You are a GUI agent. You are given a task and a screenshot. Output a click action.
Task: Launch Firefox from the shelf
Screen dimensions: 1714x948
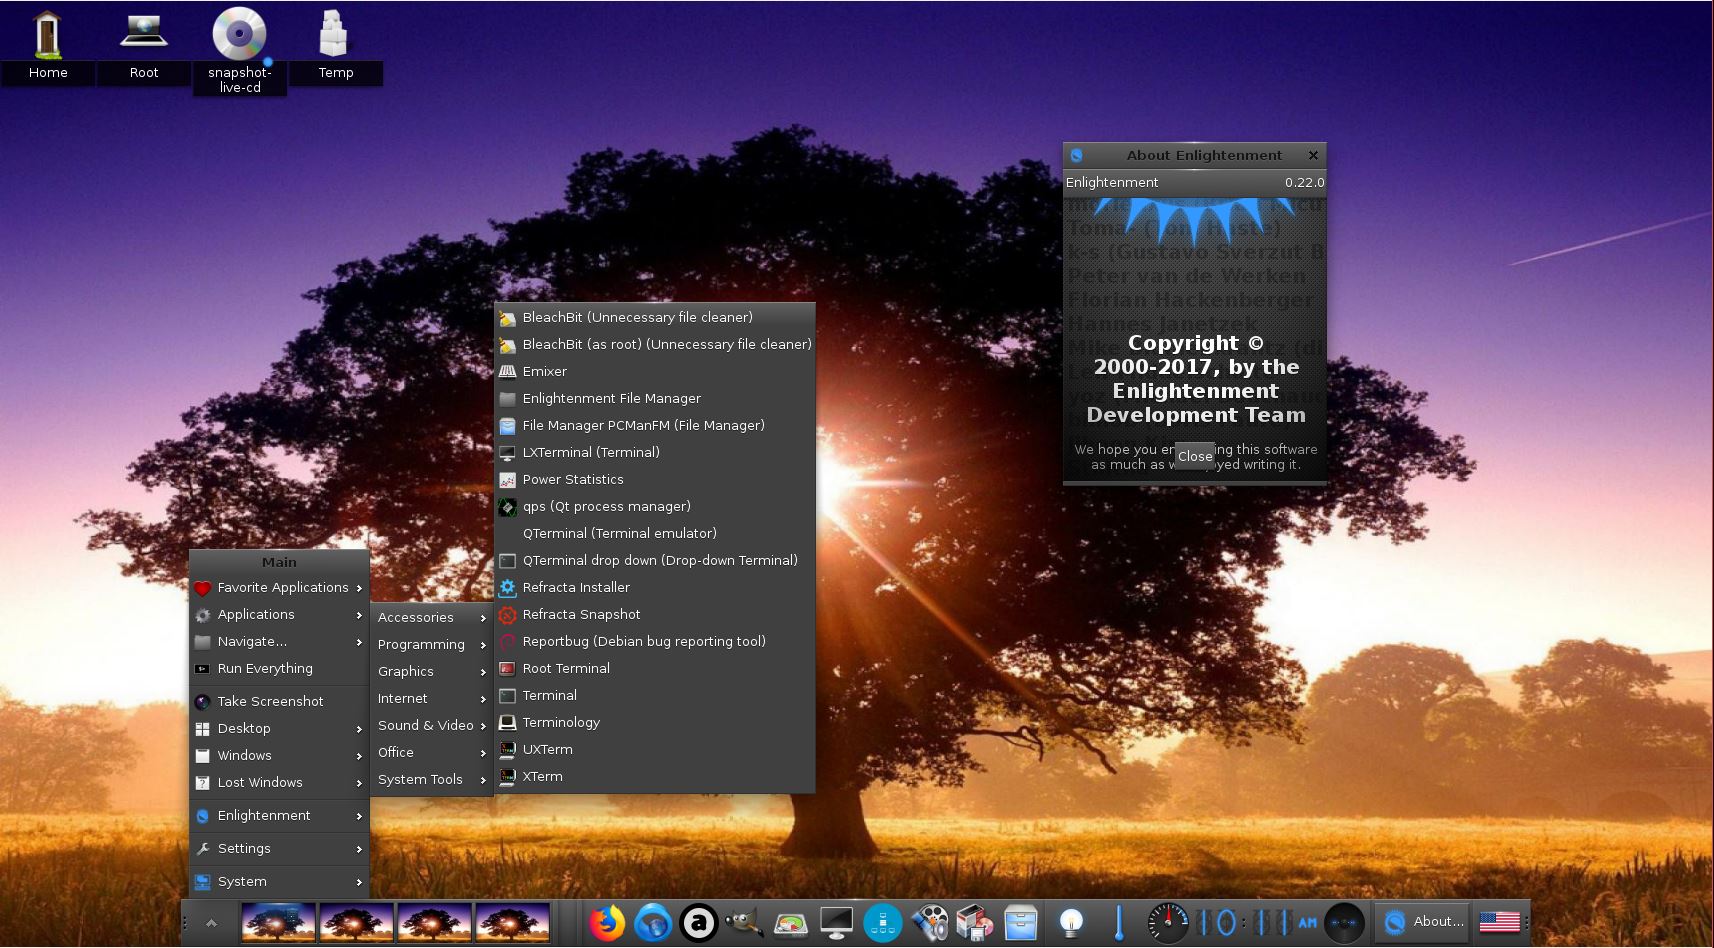pyautogui.click(x=606, y=923)
